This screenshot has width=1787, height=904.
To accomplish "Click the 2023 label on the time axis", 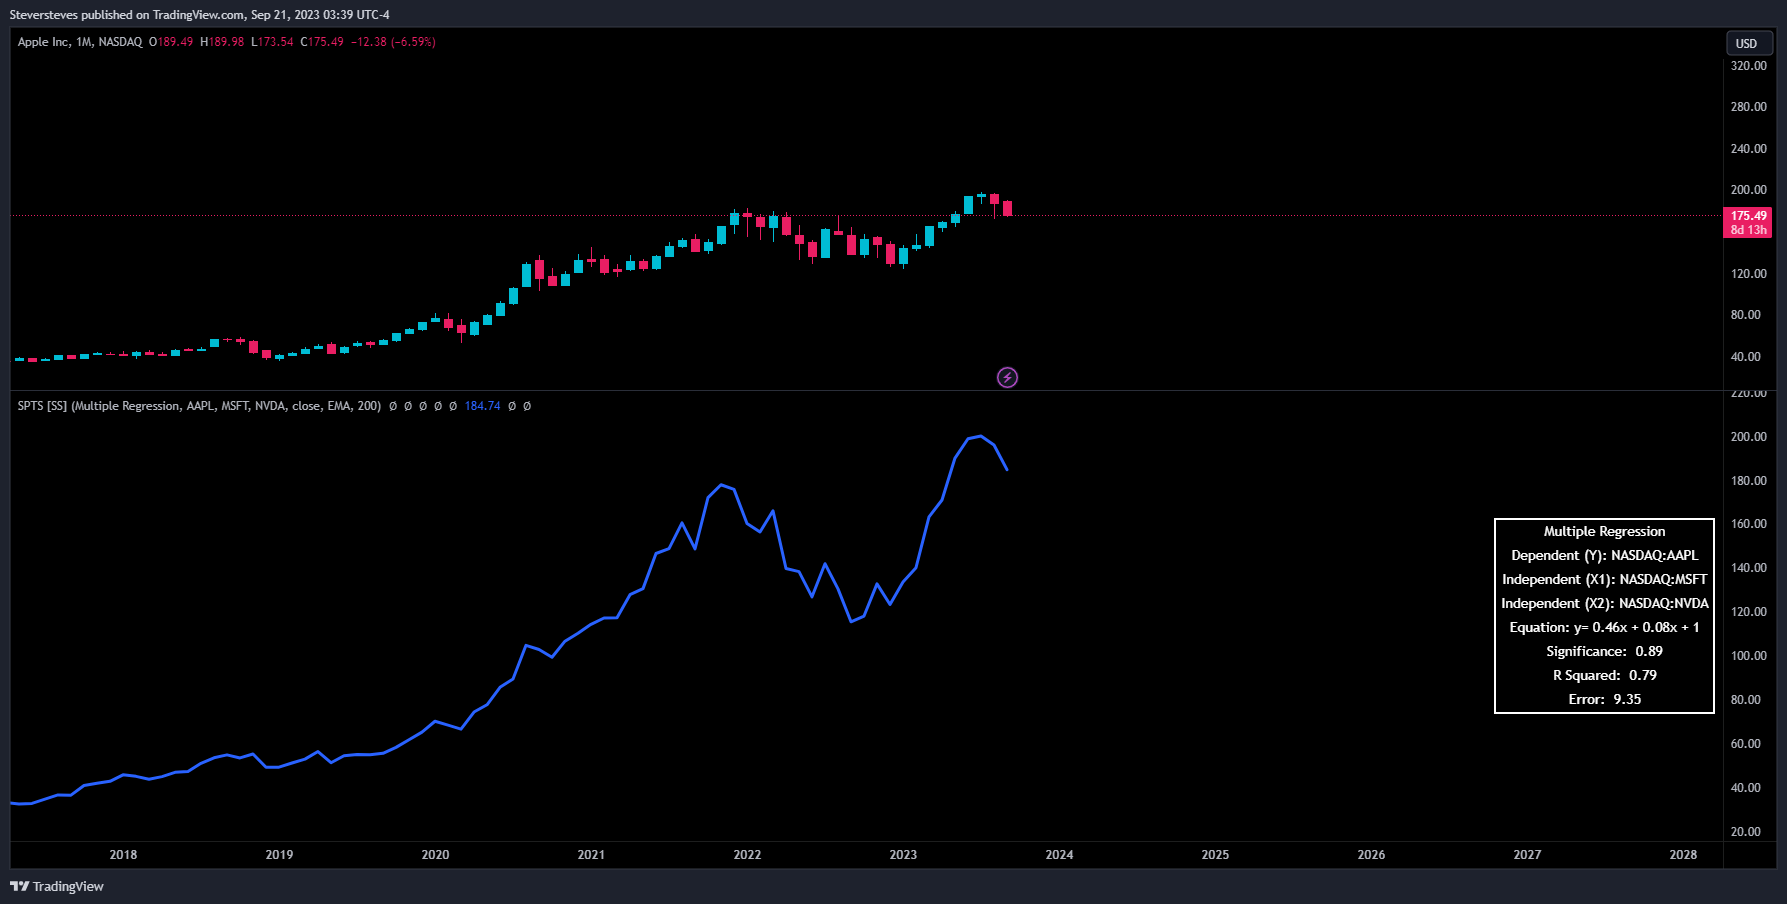I will pos(903,854).
